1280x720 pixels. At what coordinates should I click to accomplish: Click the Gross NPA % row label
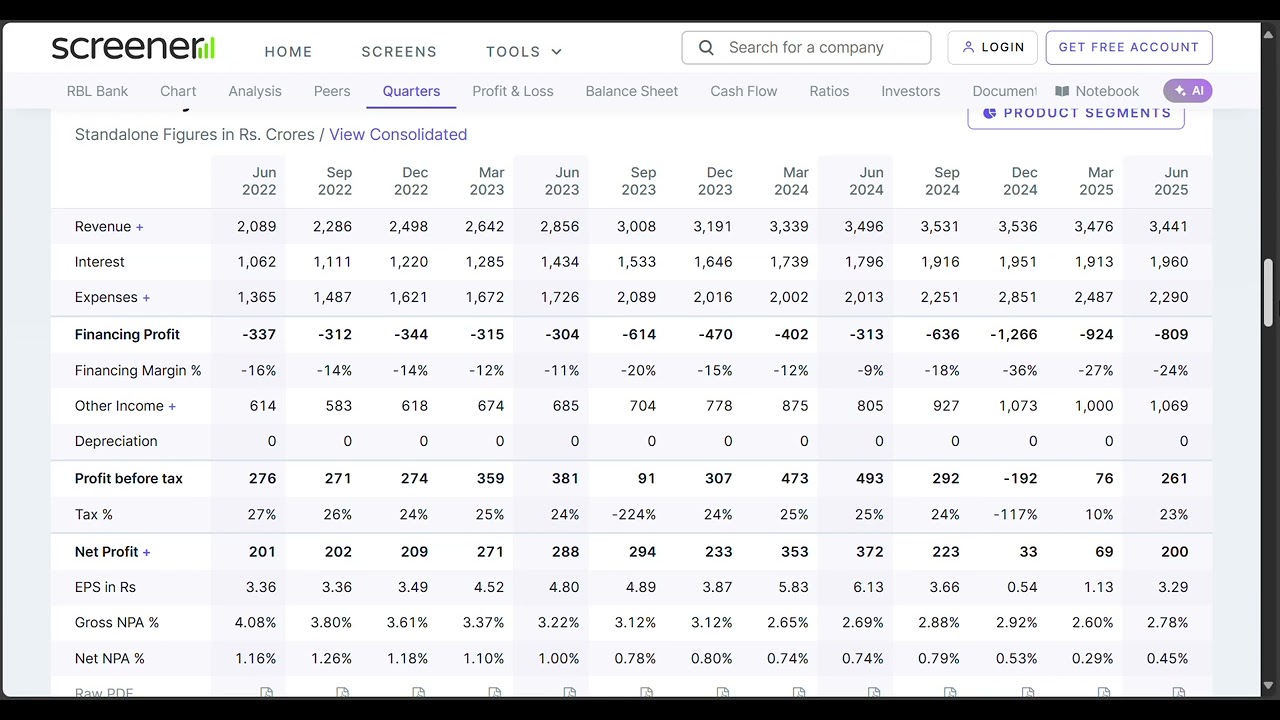pyautogui.click(x=117, y=622)
